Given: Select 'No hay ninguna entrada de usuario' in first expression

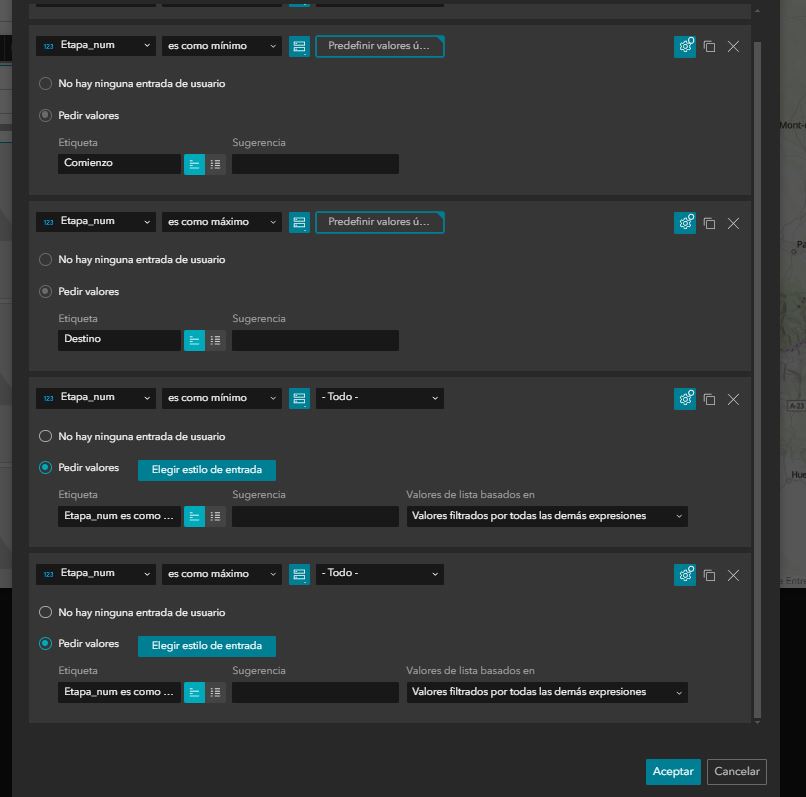Looking at the screenshot, I should click(x=45, y=84).
